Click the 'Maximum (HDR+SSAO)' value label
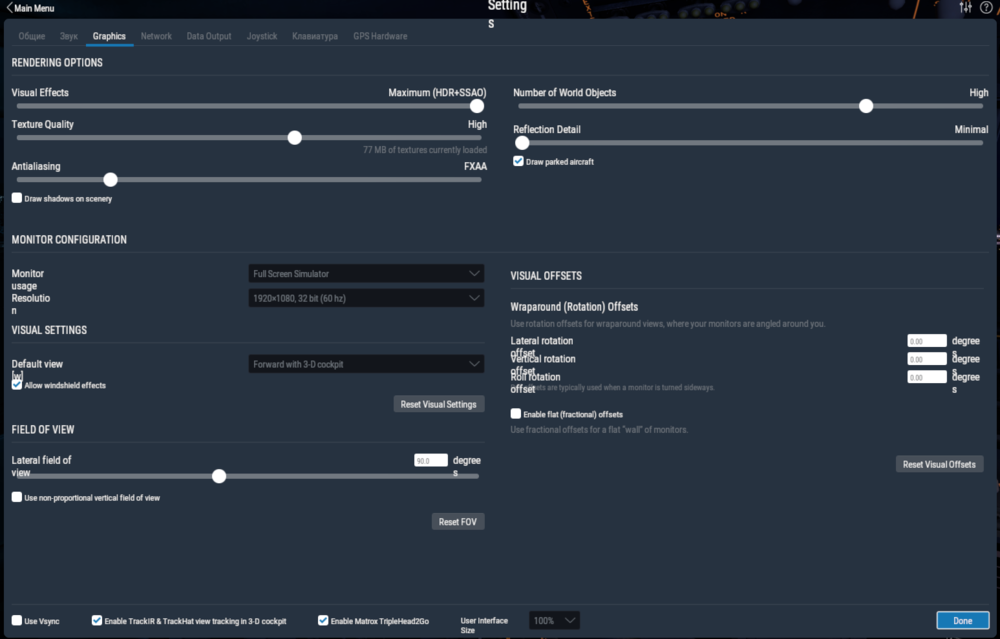Viewport: 1000px width, 639px height. 438,92
